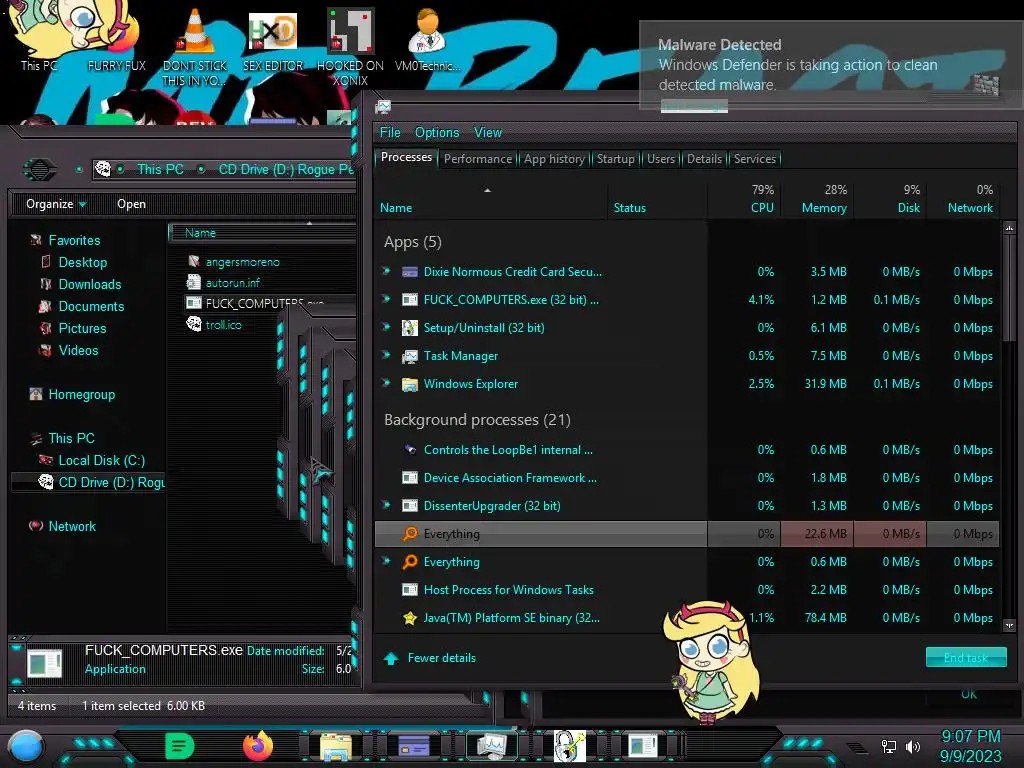Open the File menu in Task Manager

click(390, 133)
